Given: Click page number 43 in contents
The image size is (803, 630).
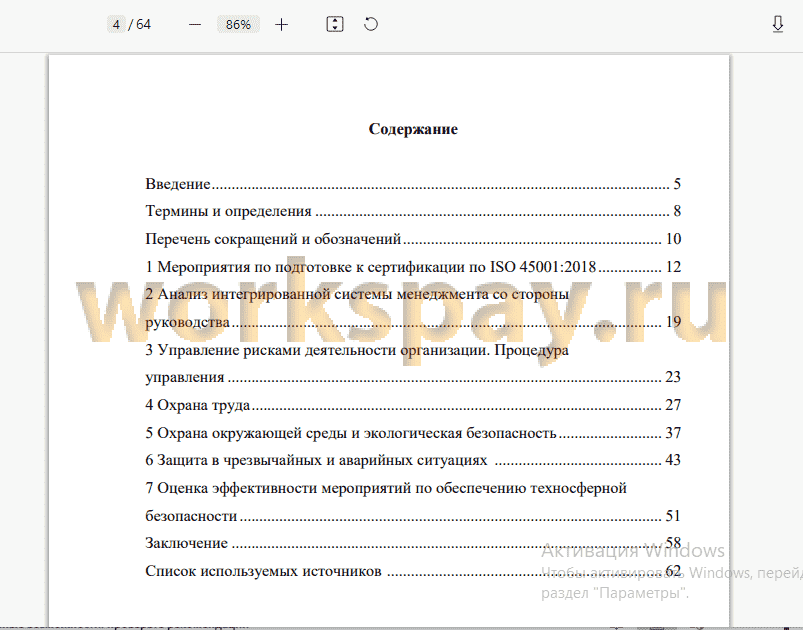Looking at the screenshot, I should pos(673,460).
